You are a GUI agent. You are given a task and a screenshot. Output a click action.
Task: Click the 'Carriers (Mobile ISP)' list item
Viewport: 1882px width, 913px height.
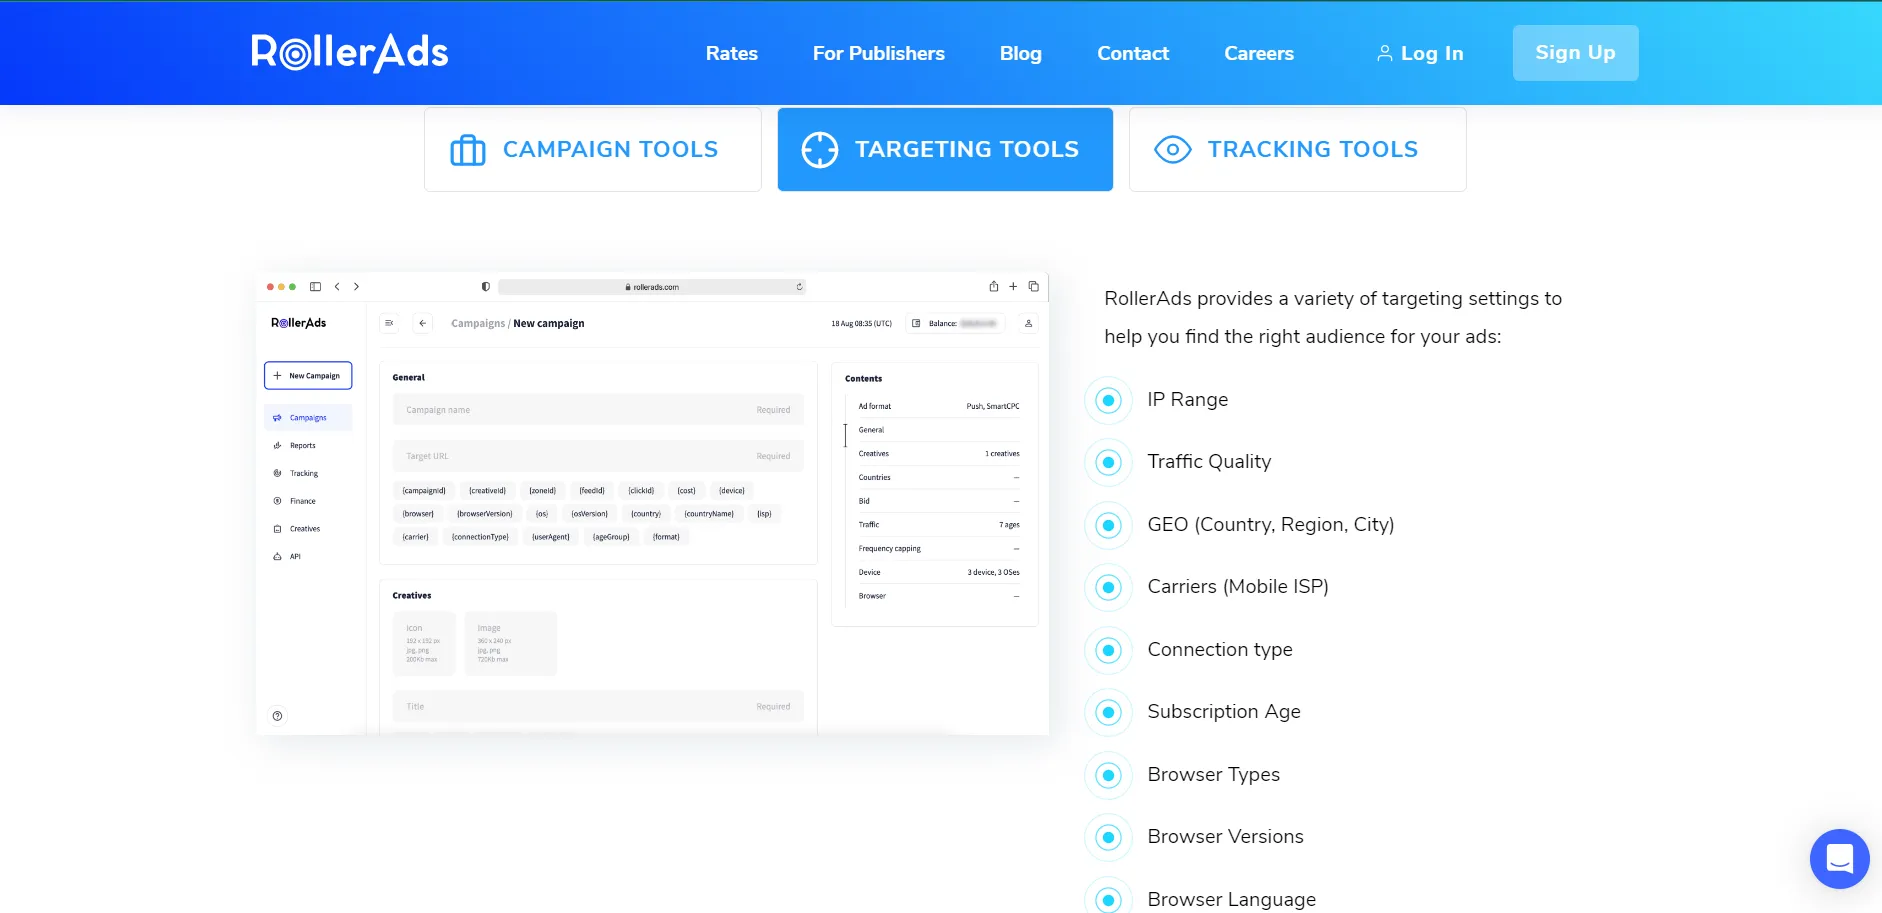[x=1238, y=587]
